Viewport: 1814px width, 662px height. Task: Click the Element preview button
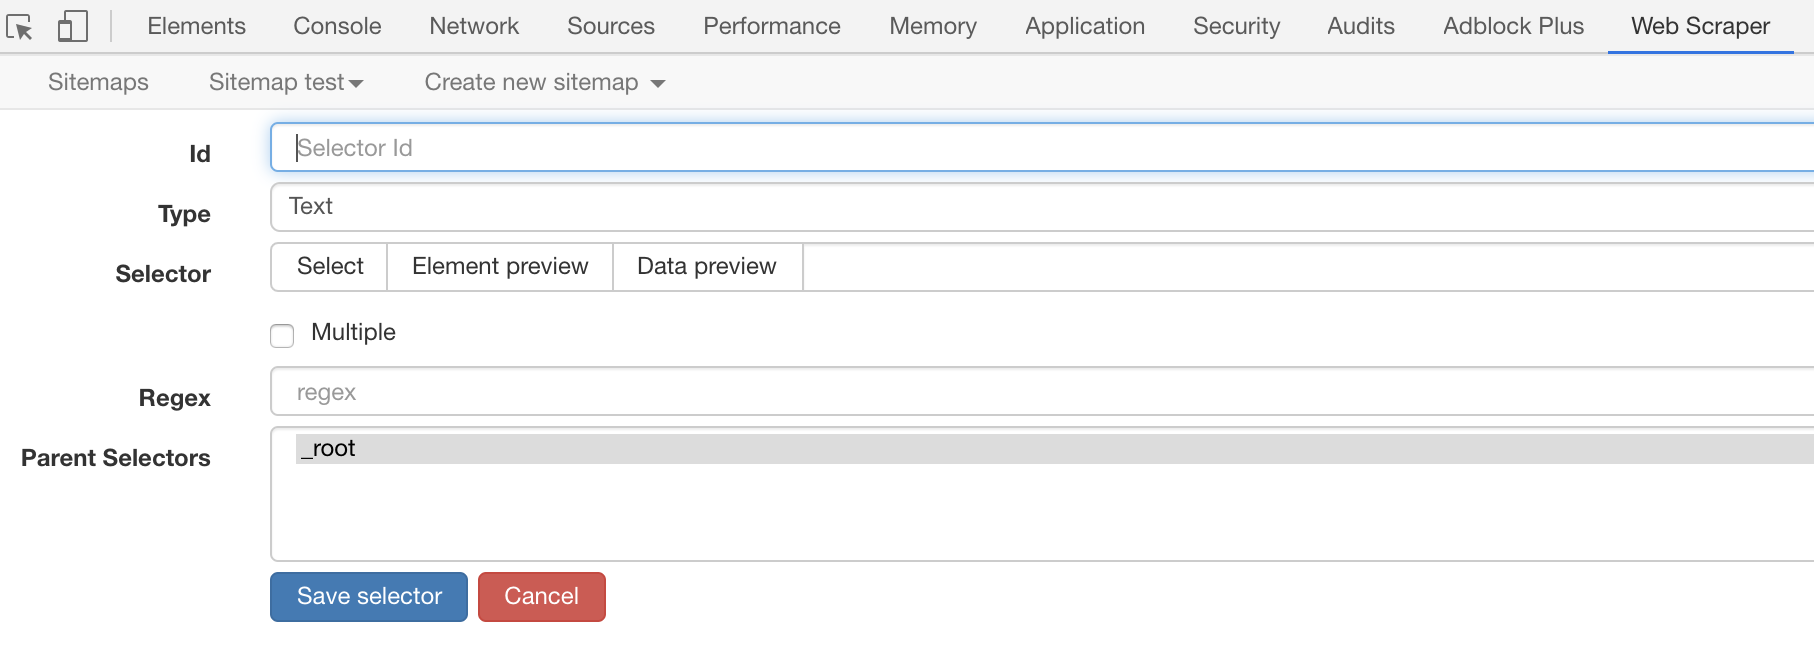click(x=500, y=267)
